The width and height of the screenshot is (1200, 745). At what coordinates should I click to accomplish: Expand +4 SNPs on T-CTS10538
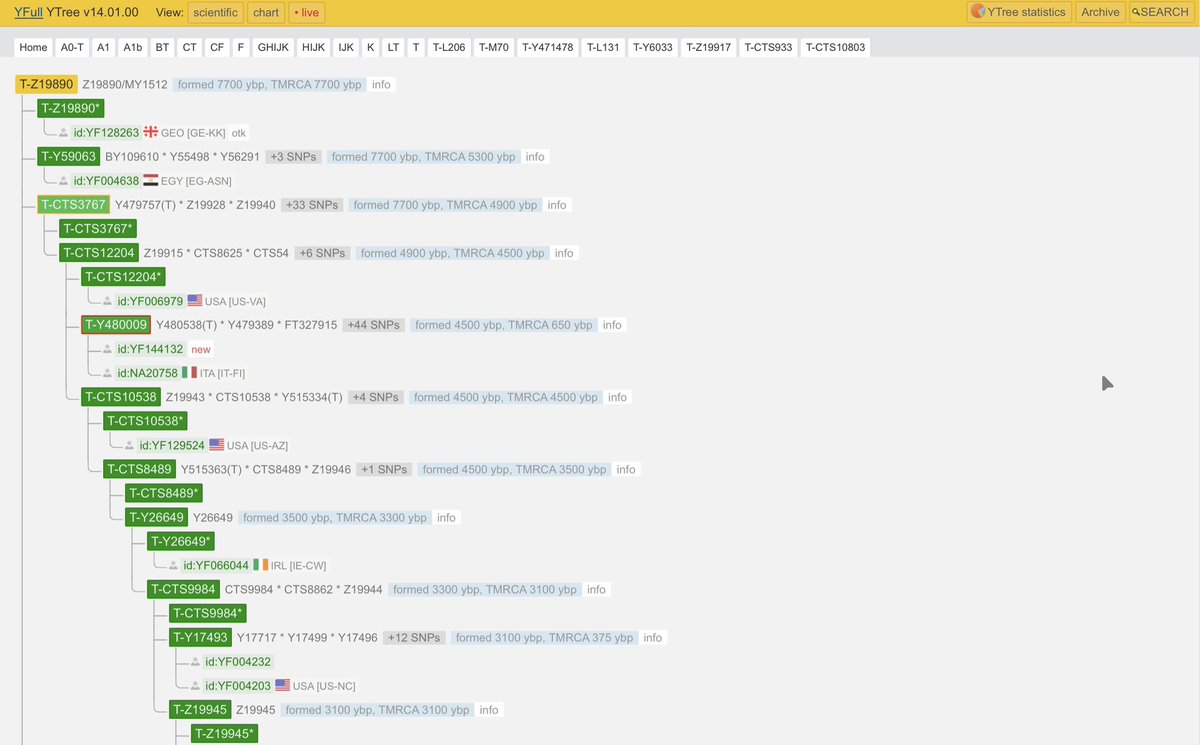[x=376, y=397]
